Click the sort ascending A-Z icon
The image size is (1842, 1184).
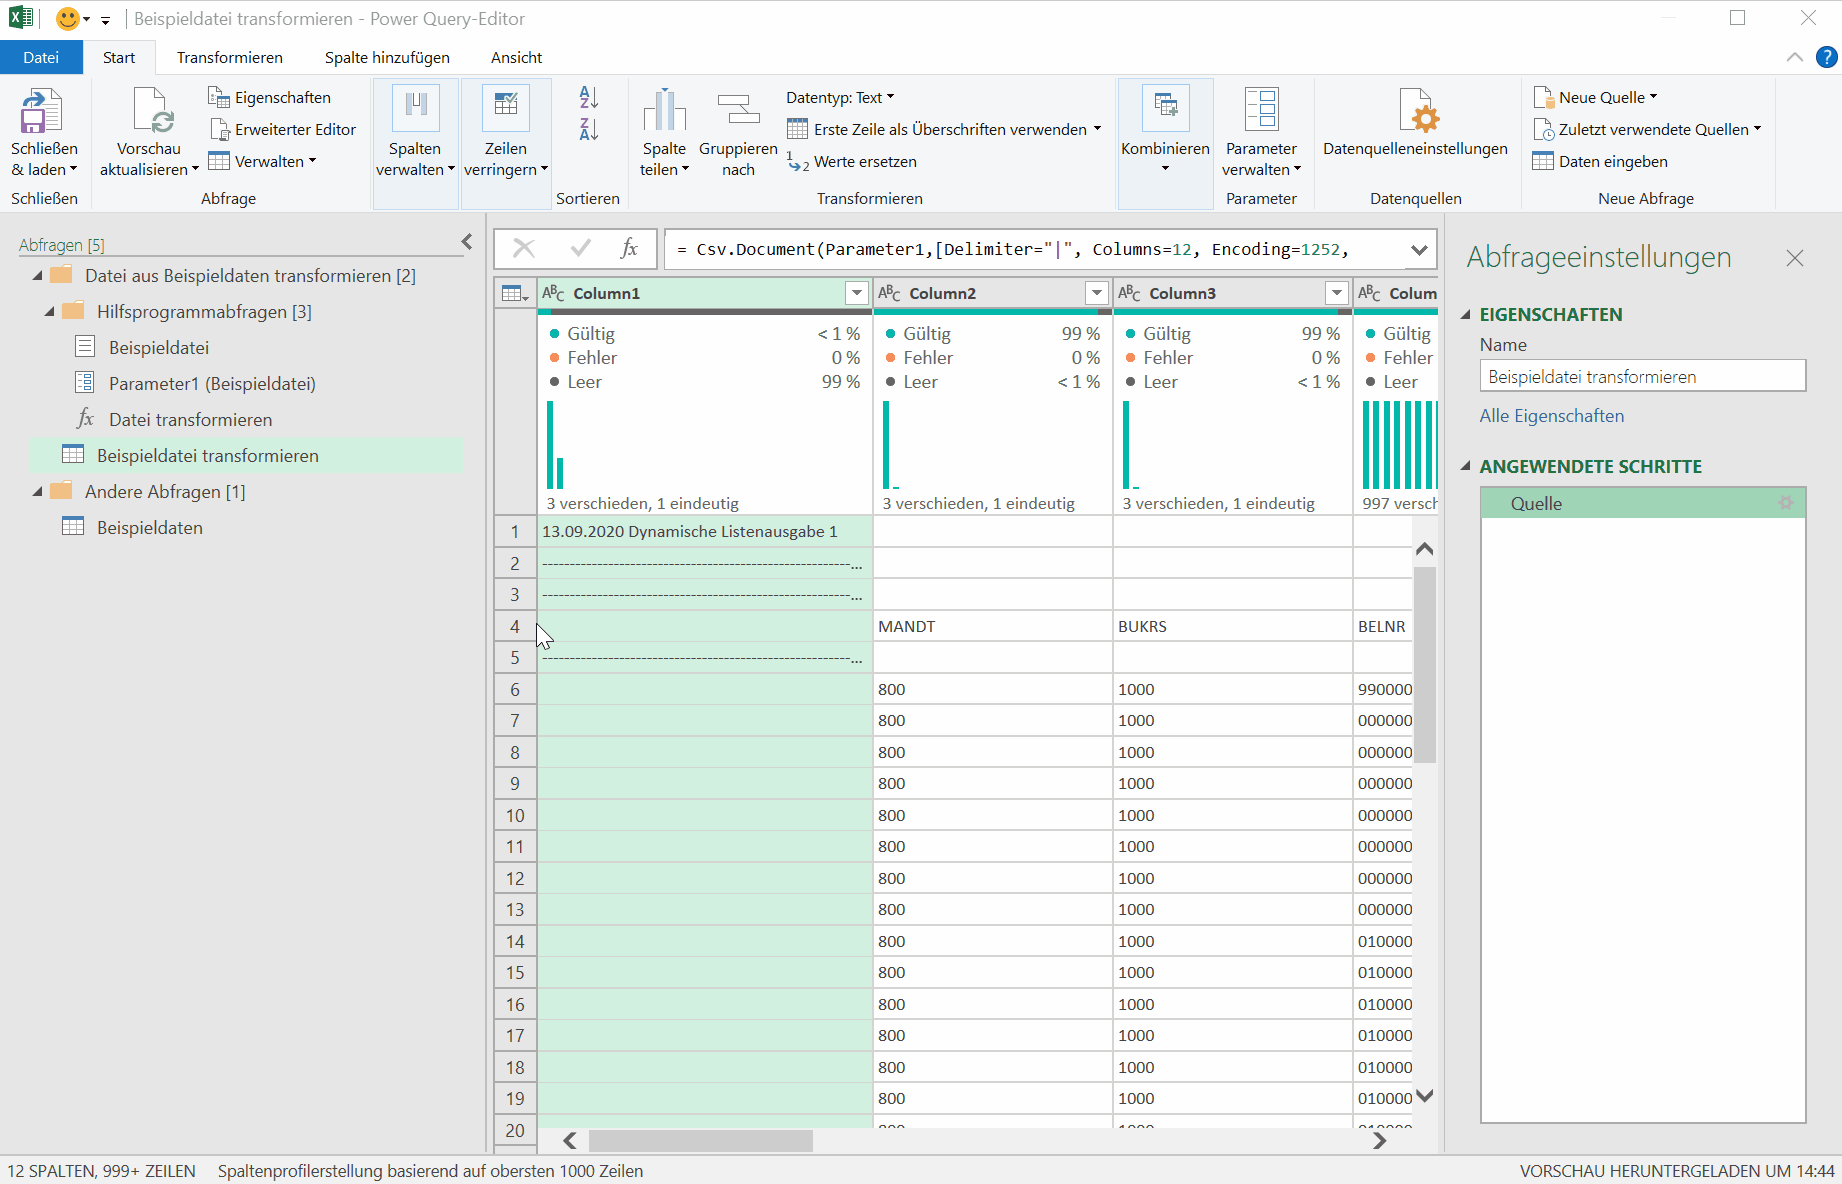[x=589, y=98]
